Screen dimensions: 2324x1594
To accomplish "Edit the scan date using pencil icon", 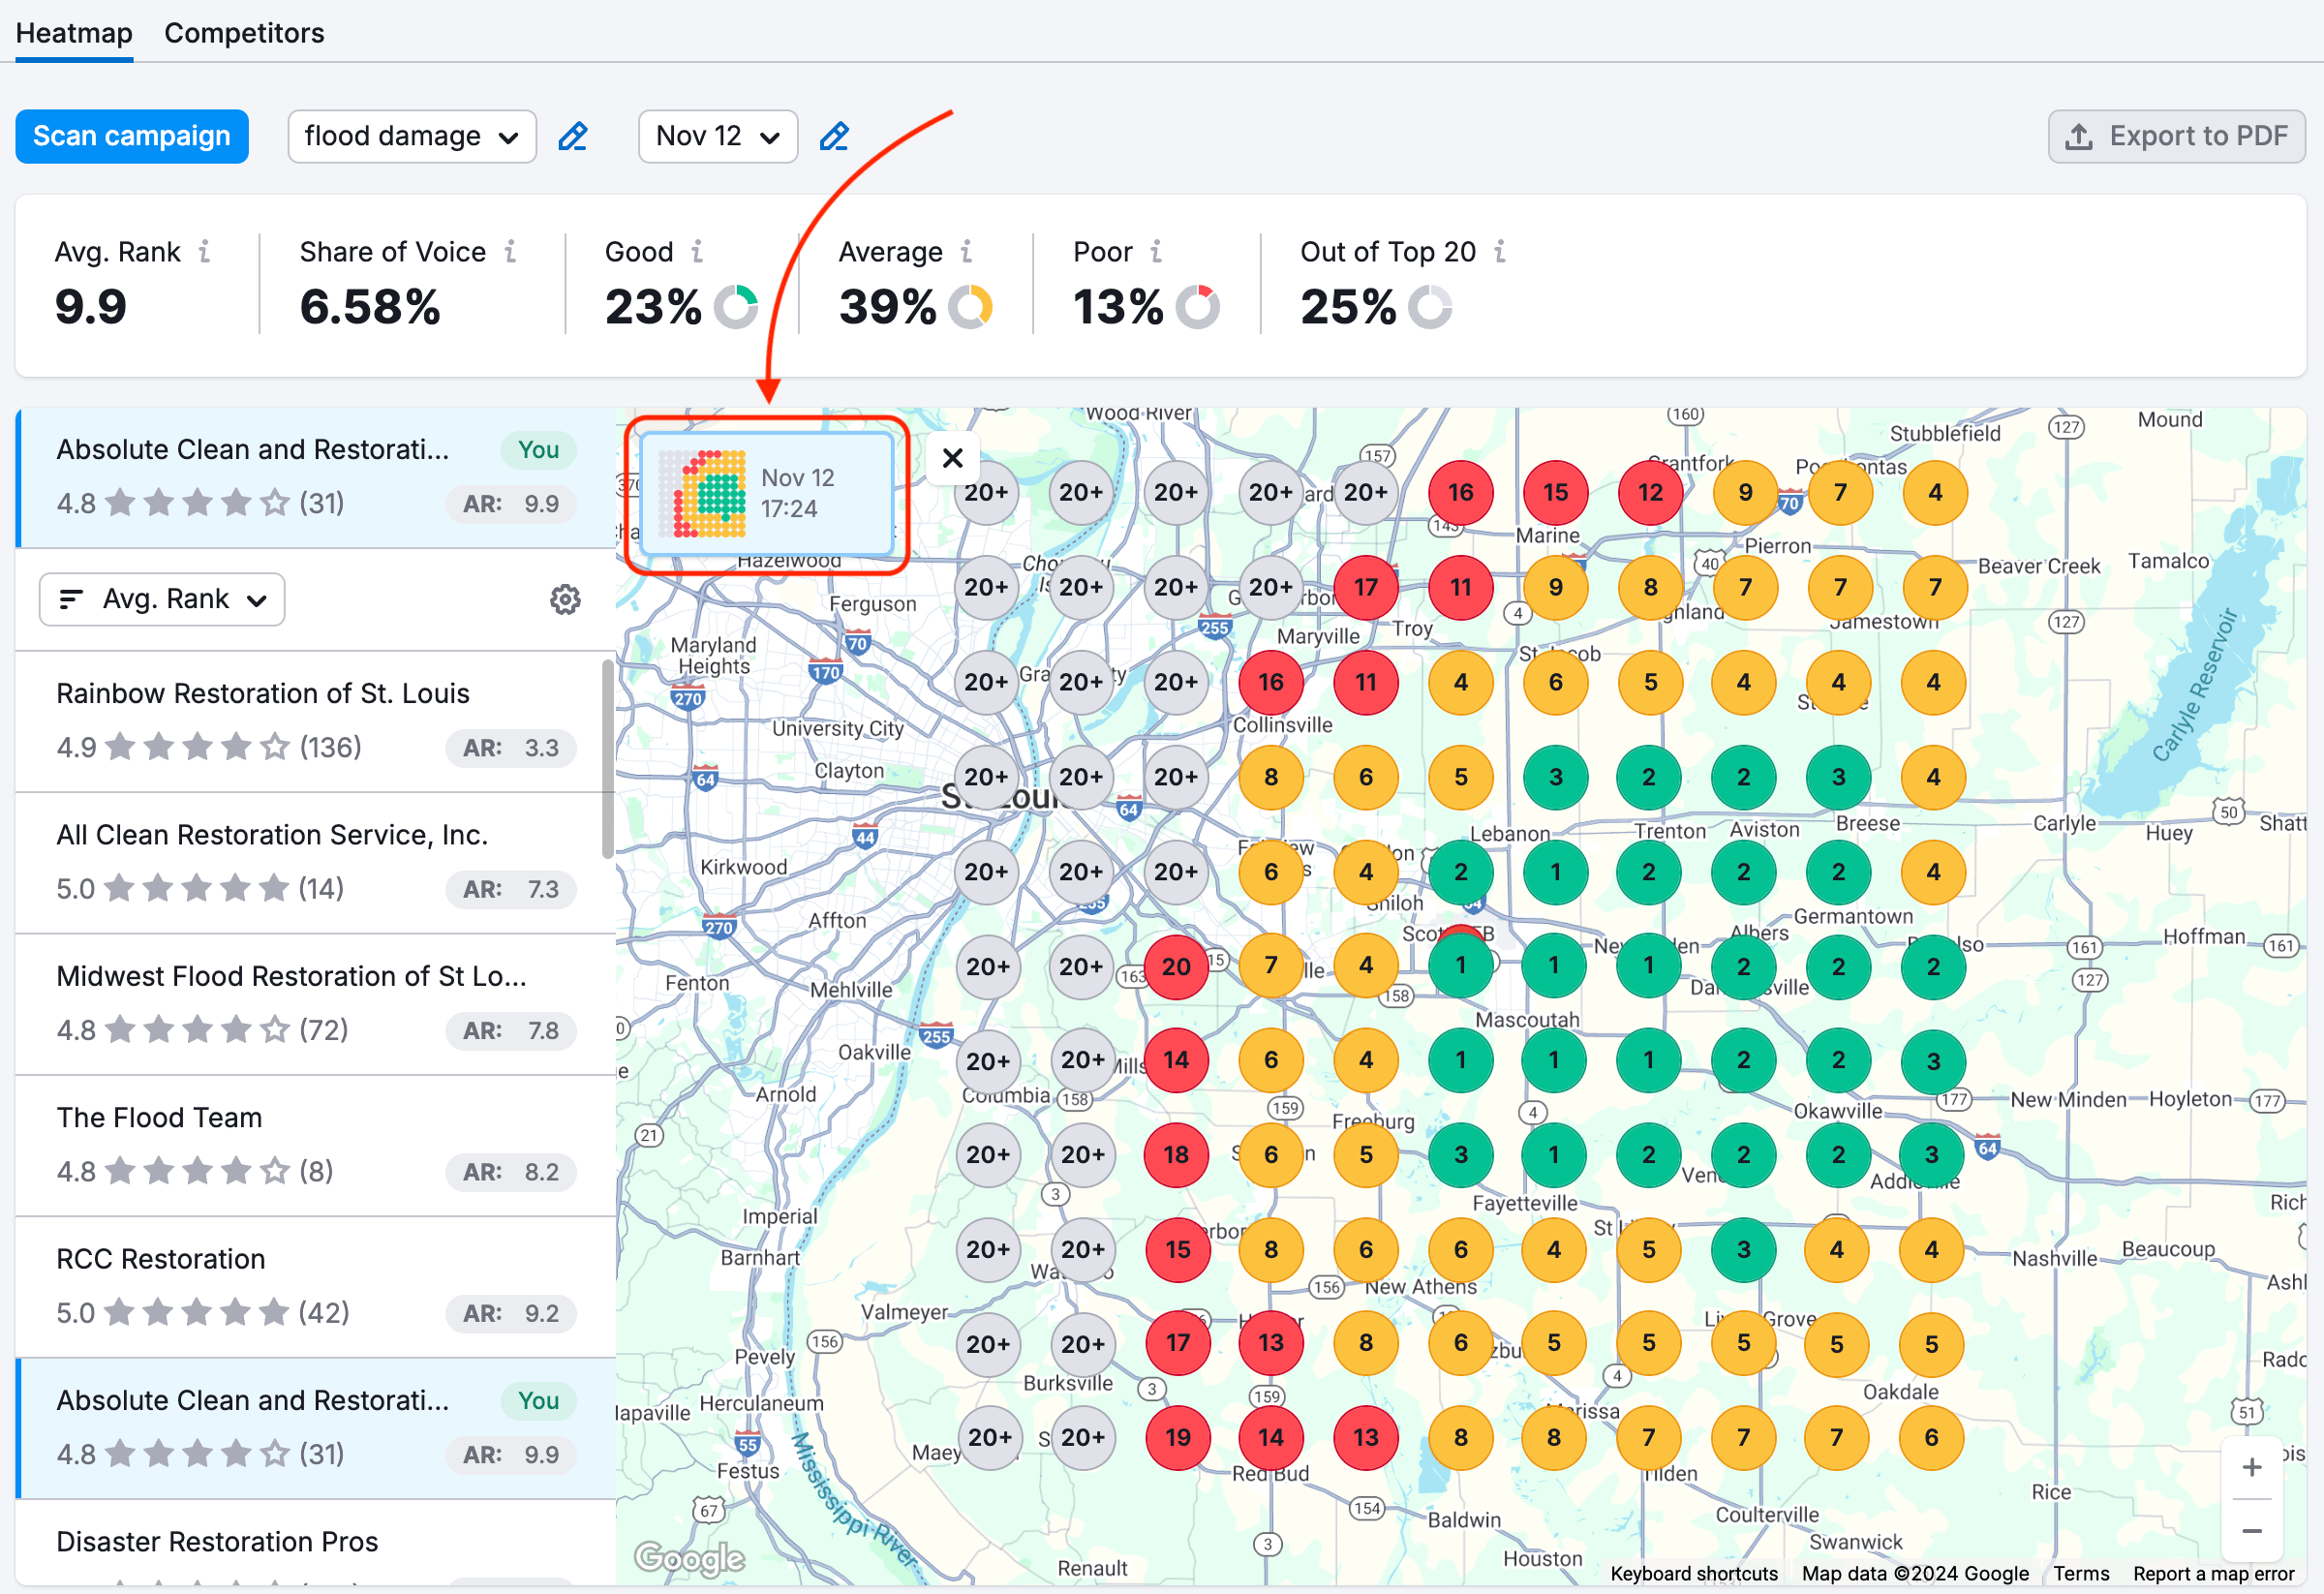I will [834, 136].
